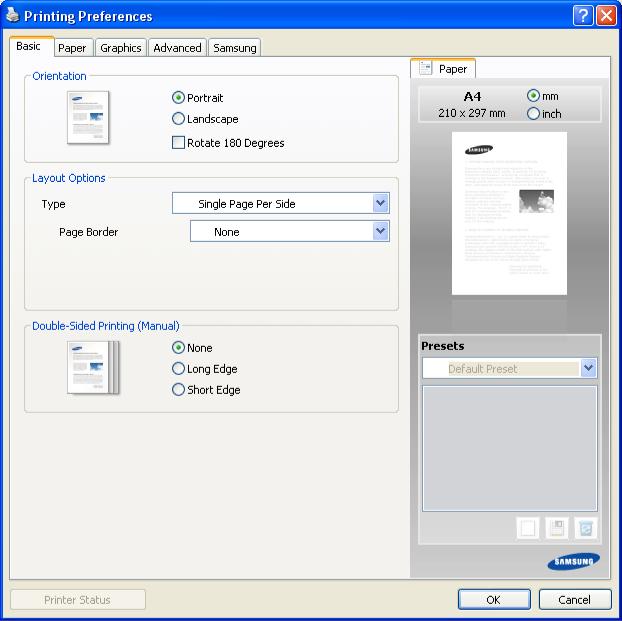This screenshot has width=622, height=621.
Task: Select mm as paper unit
Action: pos(533,96)
